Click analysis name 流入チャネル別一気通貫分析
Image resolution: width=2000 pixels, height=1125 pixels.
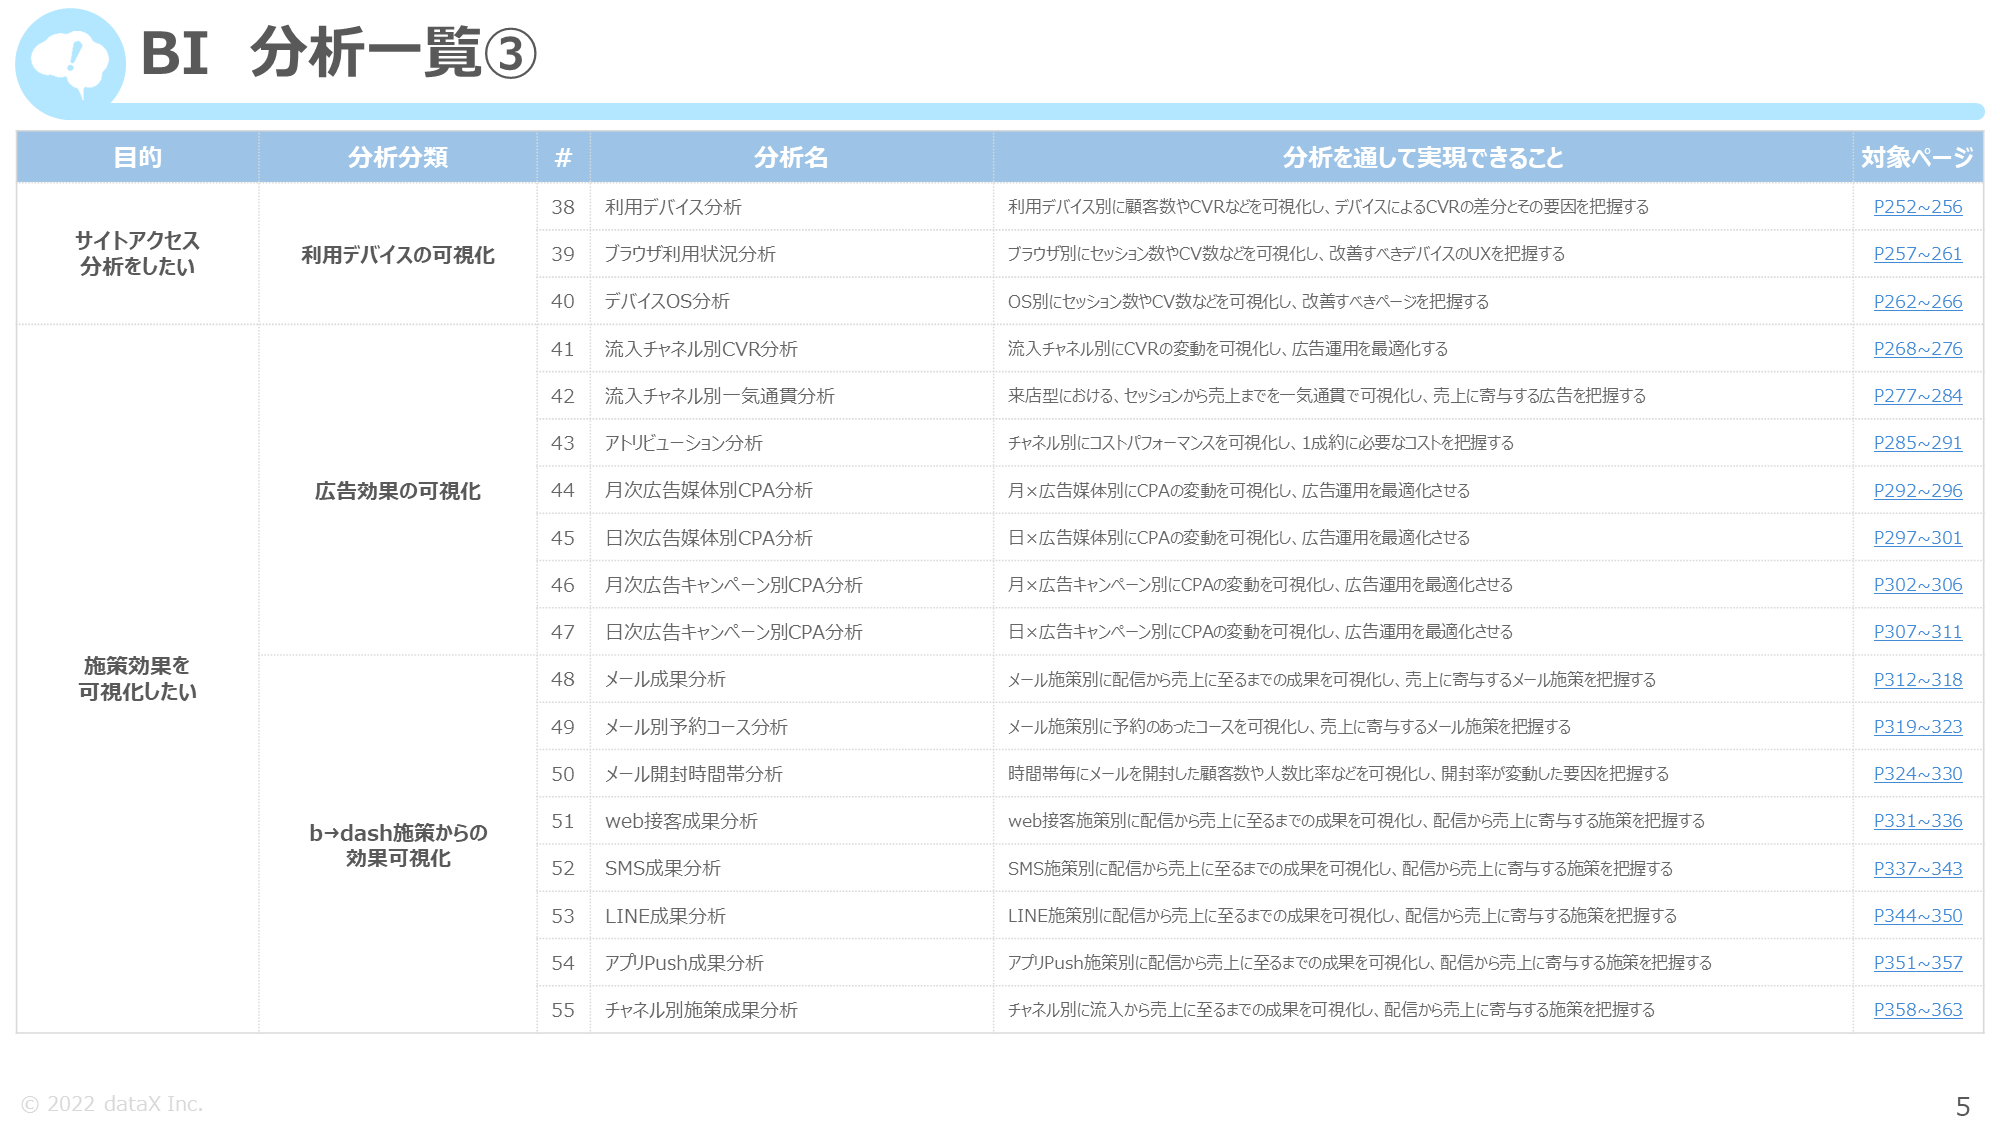coord(719,396)
